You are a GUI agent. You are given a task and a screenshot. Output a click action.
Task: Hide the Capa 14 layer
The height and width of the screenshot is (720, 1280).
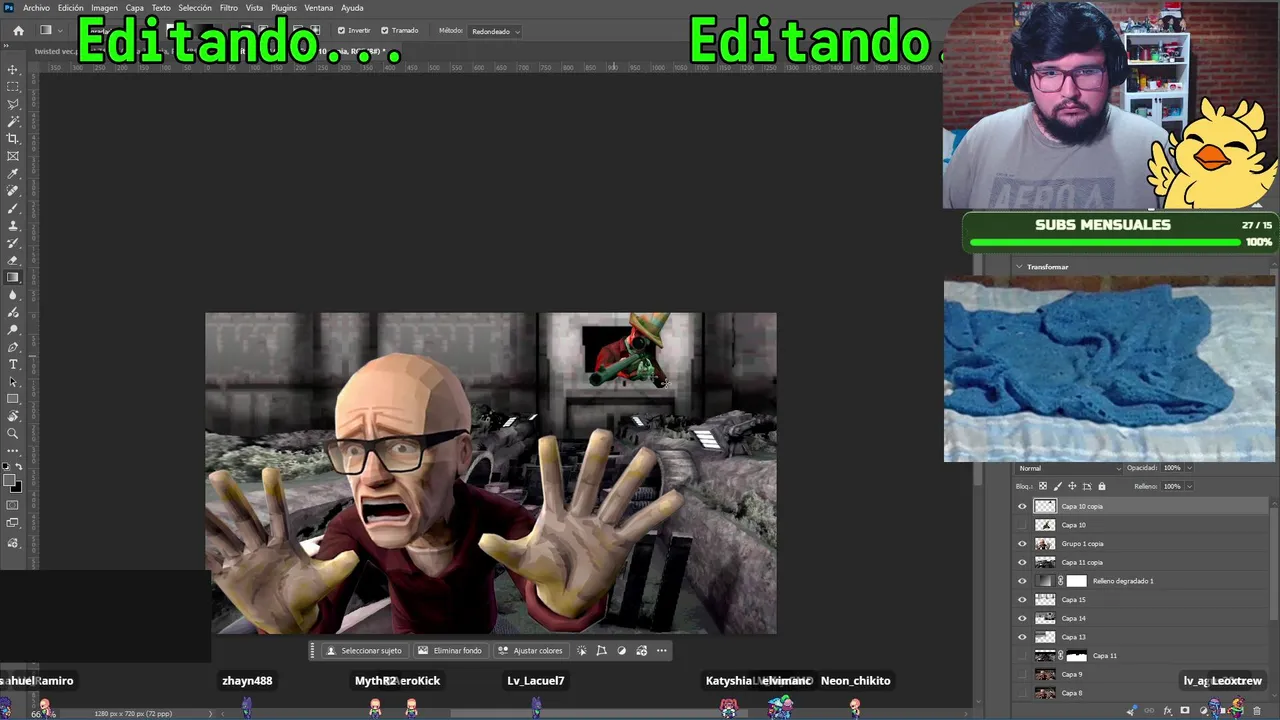1022,619
